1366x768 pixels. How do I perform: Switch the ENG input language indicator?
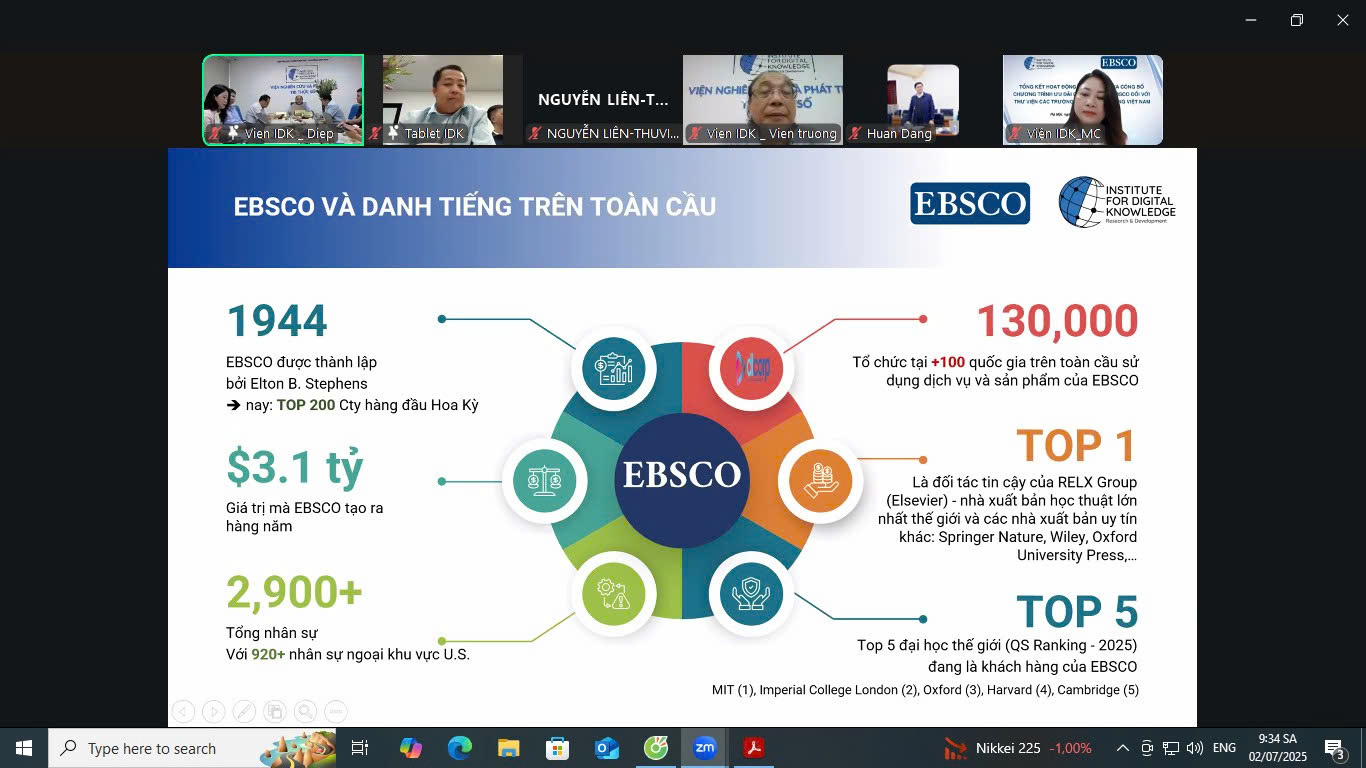click(1224, 748)
